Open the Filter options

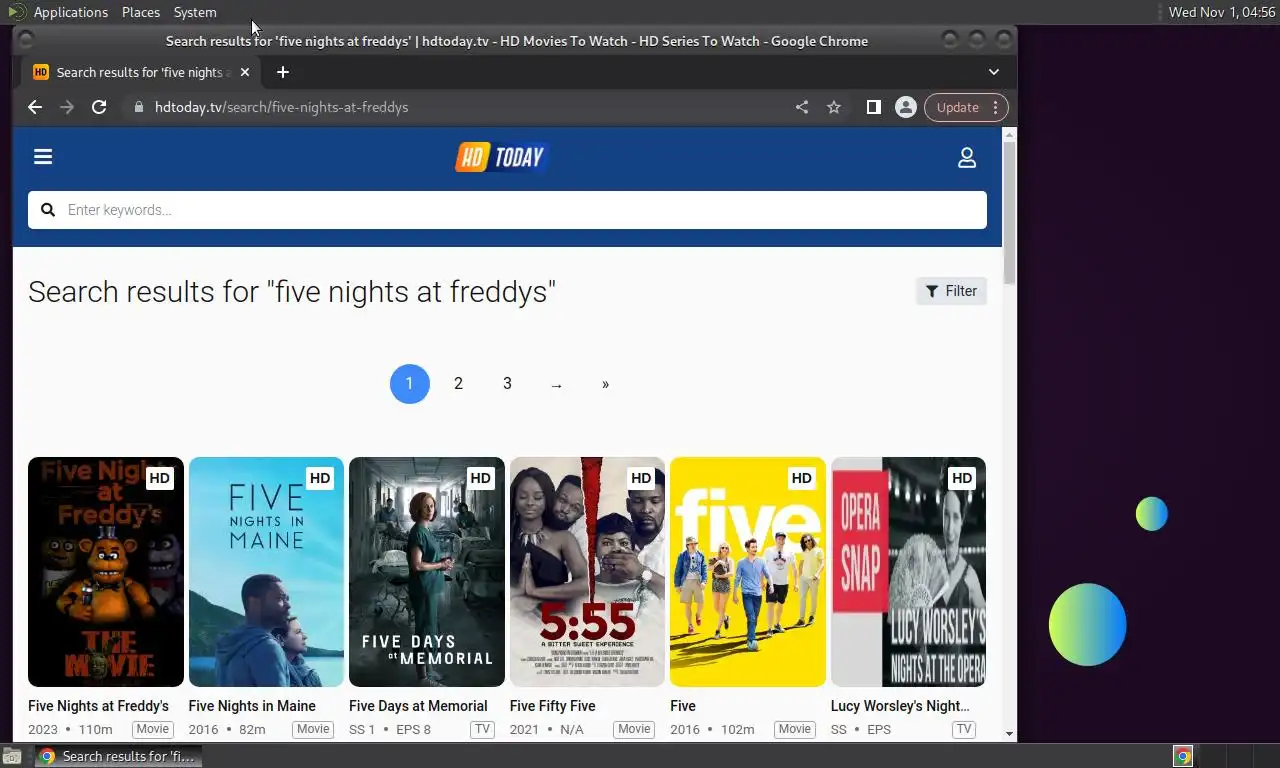tap(951, 291)
